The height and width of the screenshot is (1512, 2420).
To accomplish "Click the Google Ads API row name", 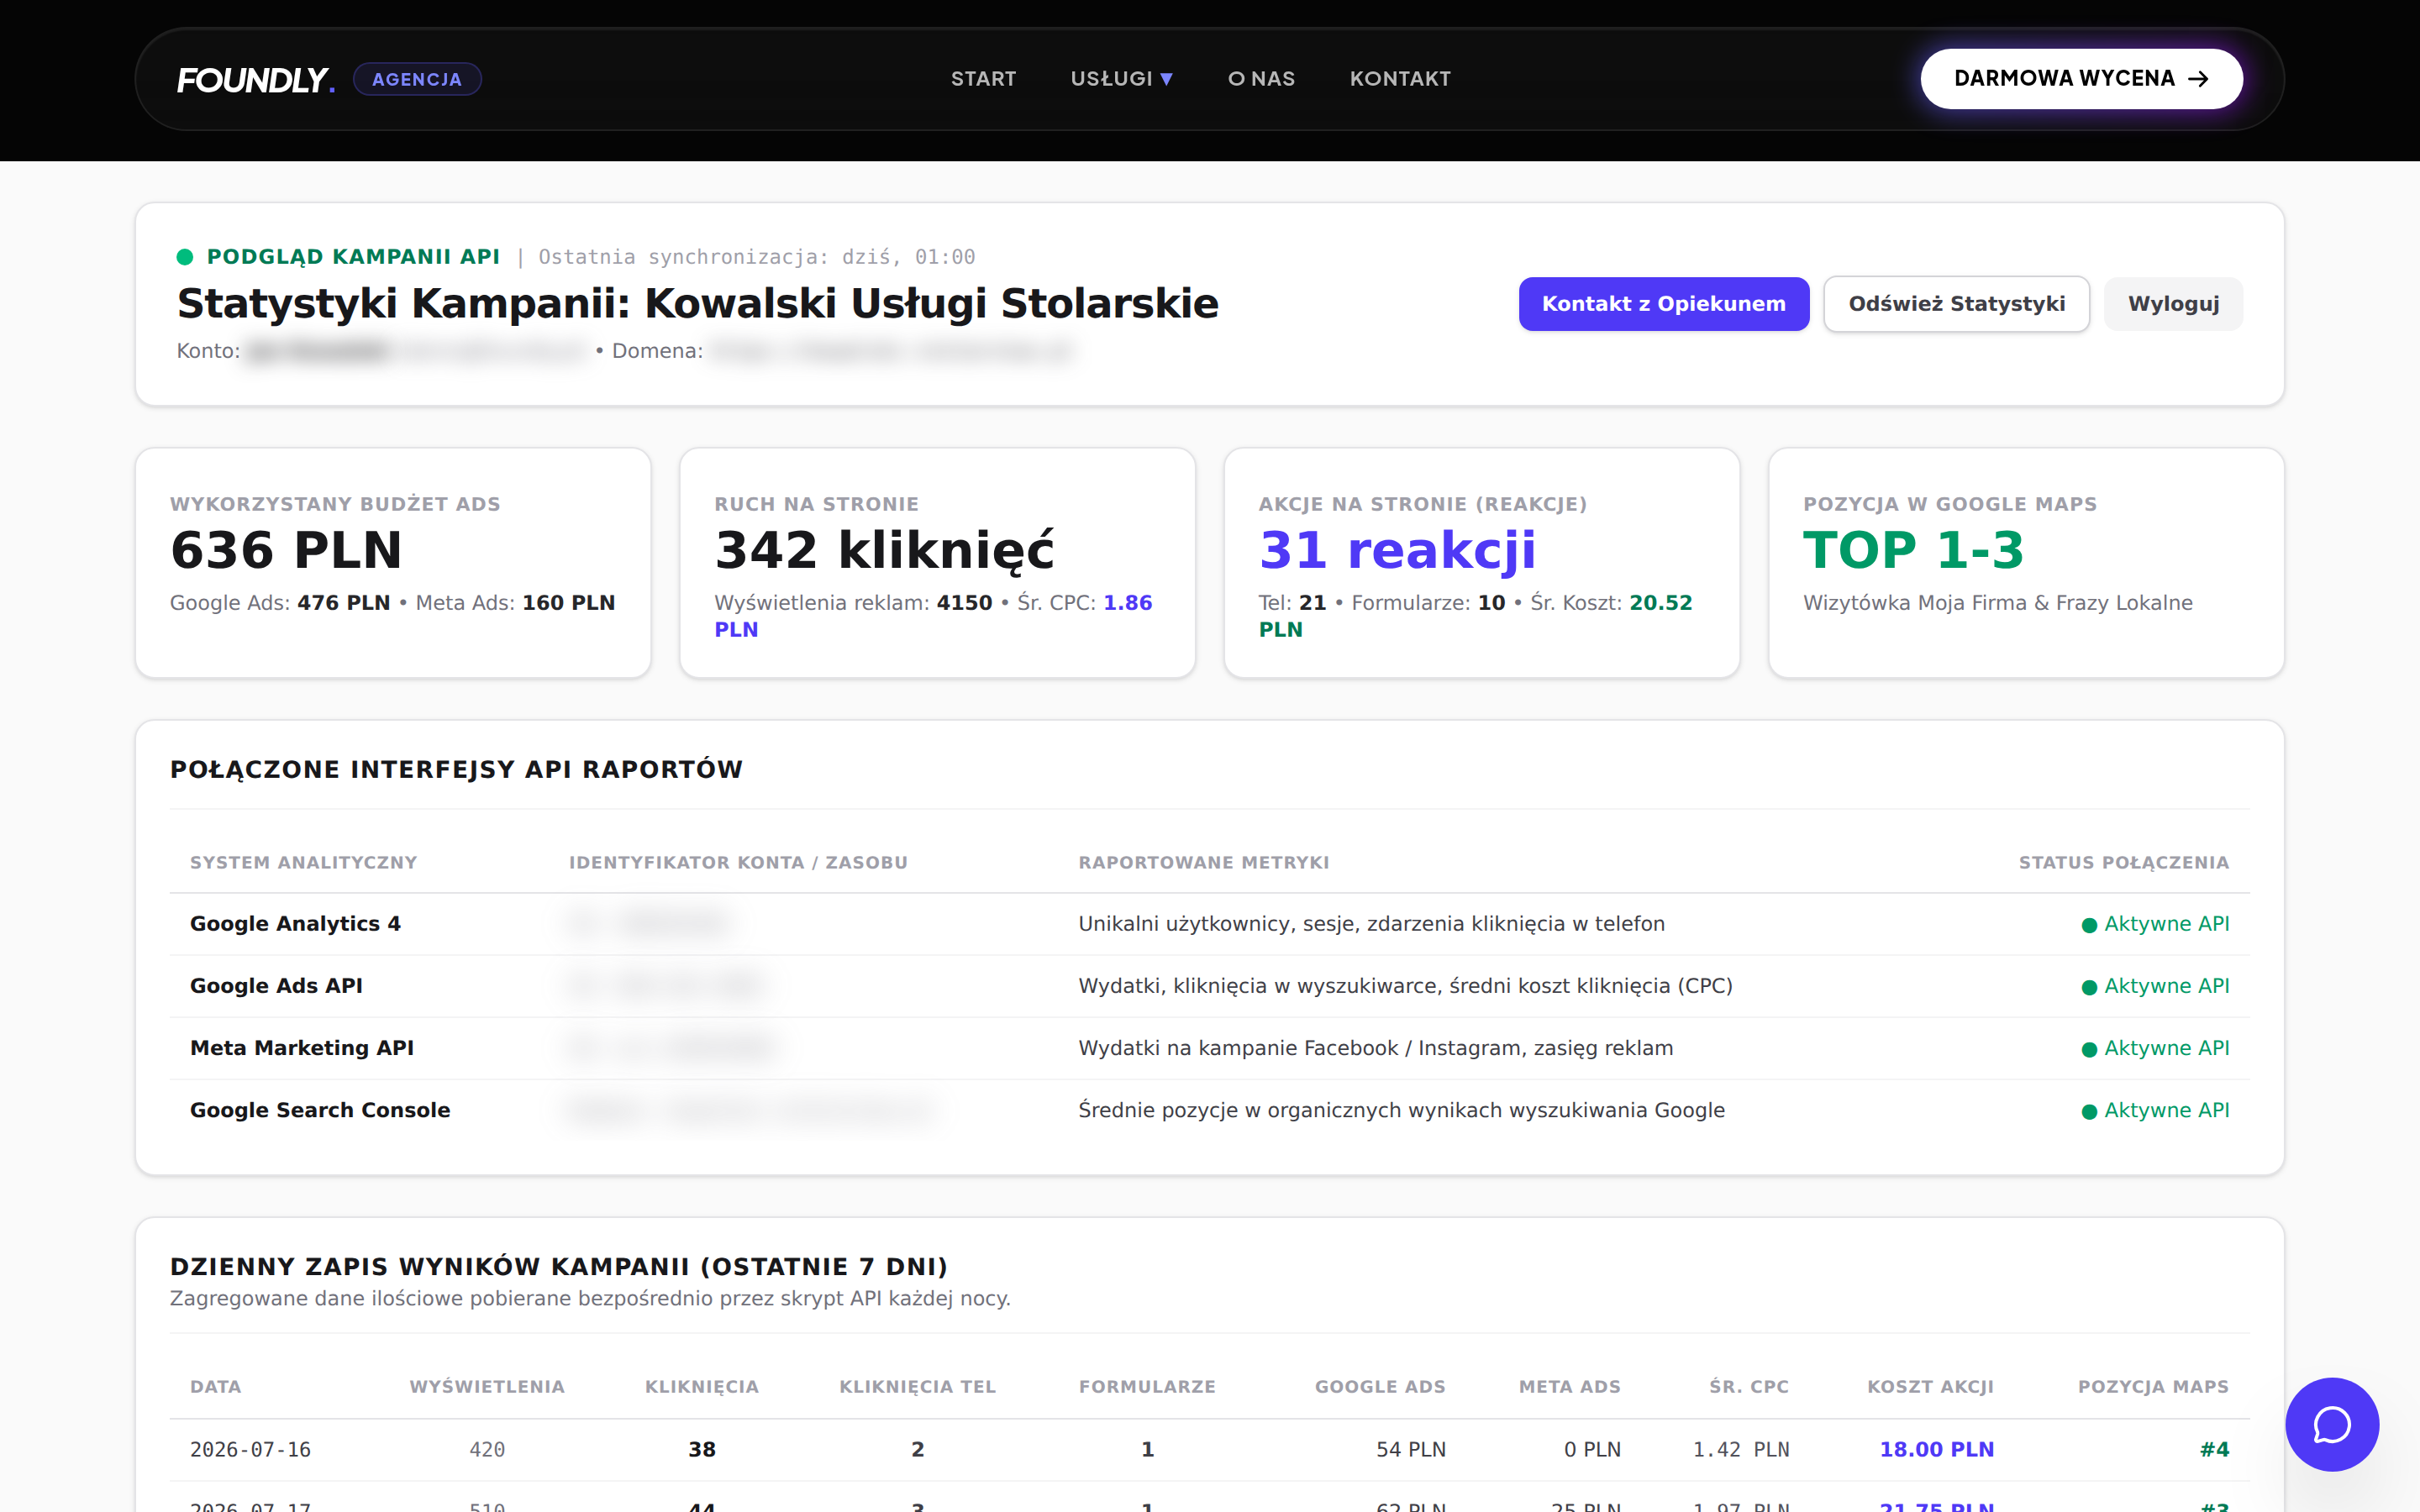I will pos(276,986).
